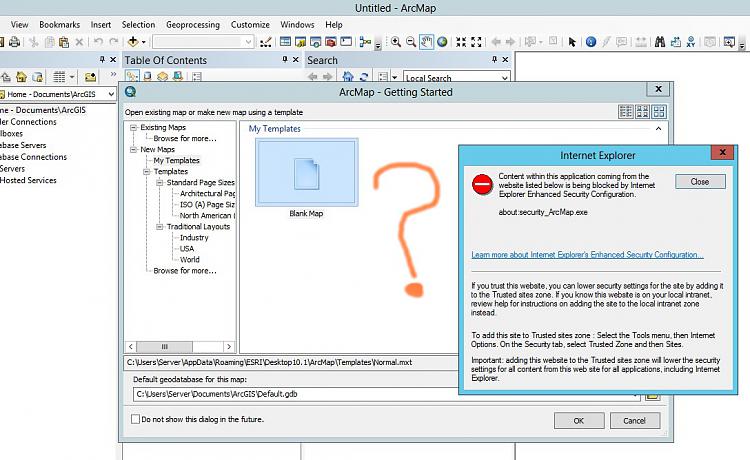The width and height of the screenshot is (750, 460).
Task: Select List By Selection icon
Action: click(x=178, y=77)
